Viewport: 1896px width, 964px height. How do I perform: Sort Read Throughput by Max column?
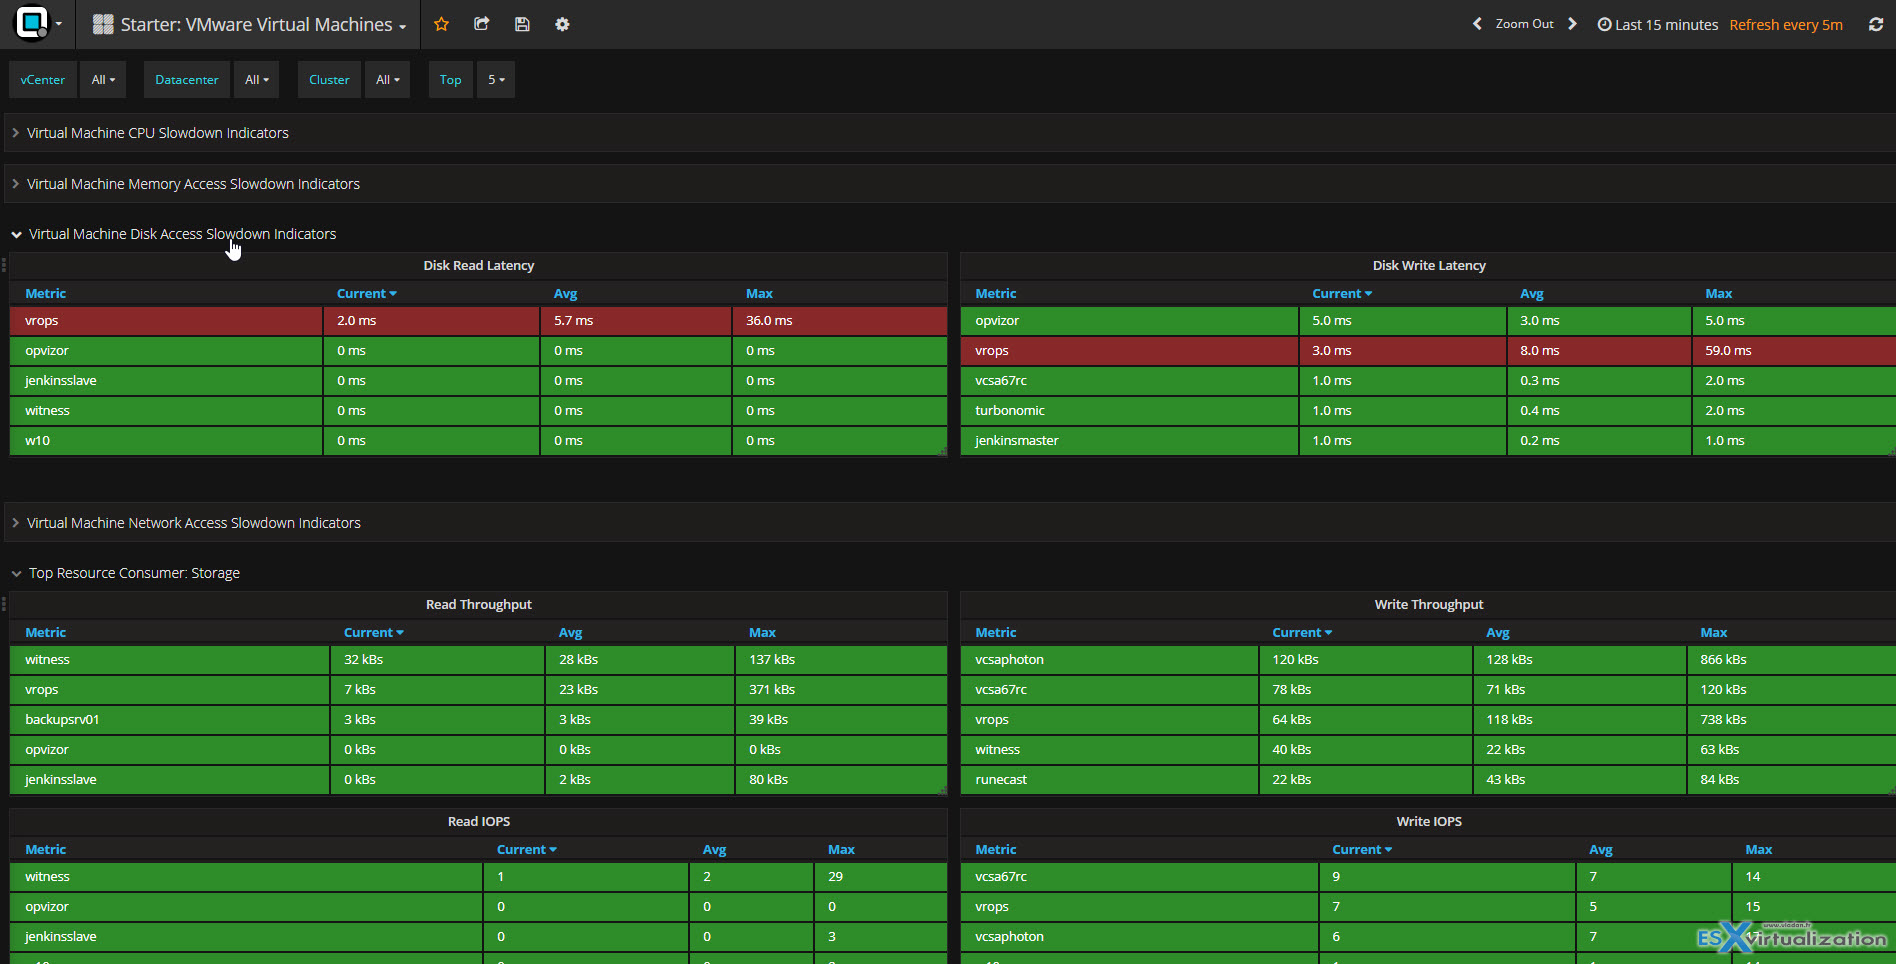click(x=762, y=632)
